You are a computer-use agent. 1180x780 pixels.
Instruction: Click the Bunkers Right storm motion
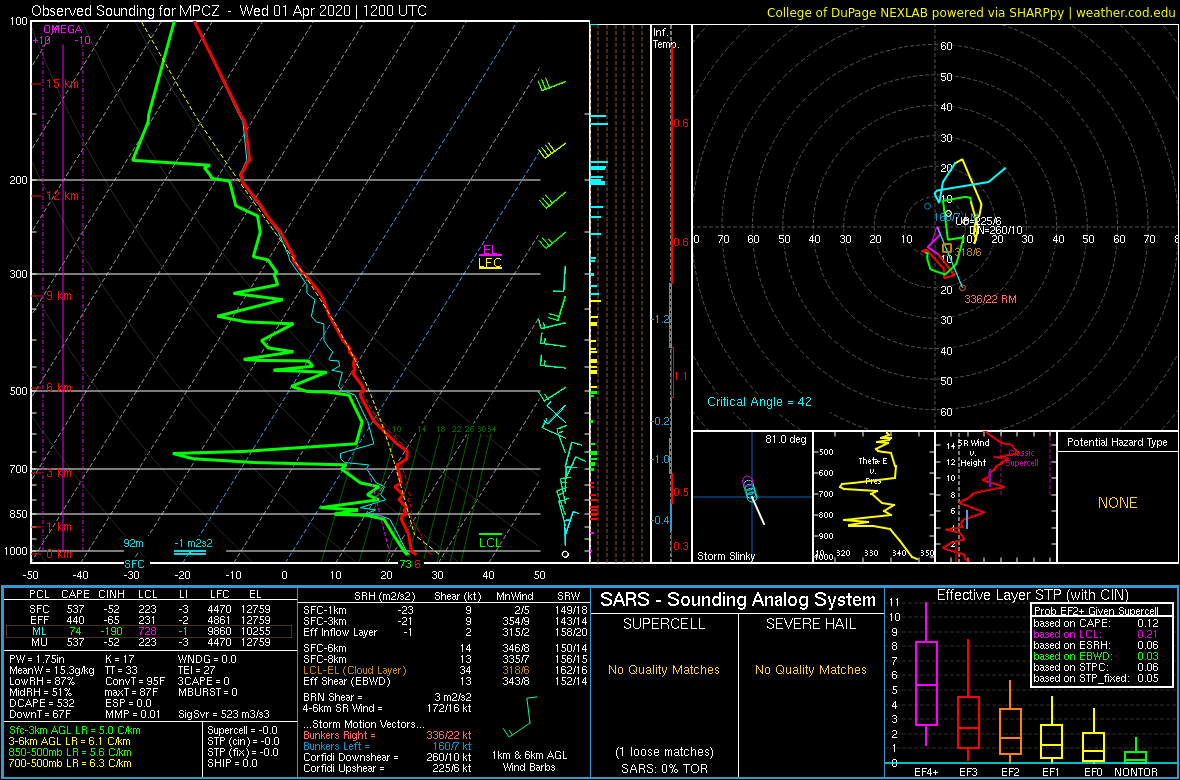(386, 736)
